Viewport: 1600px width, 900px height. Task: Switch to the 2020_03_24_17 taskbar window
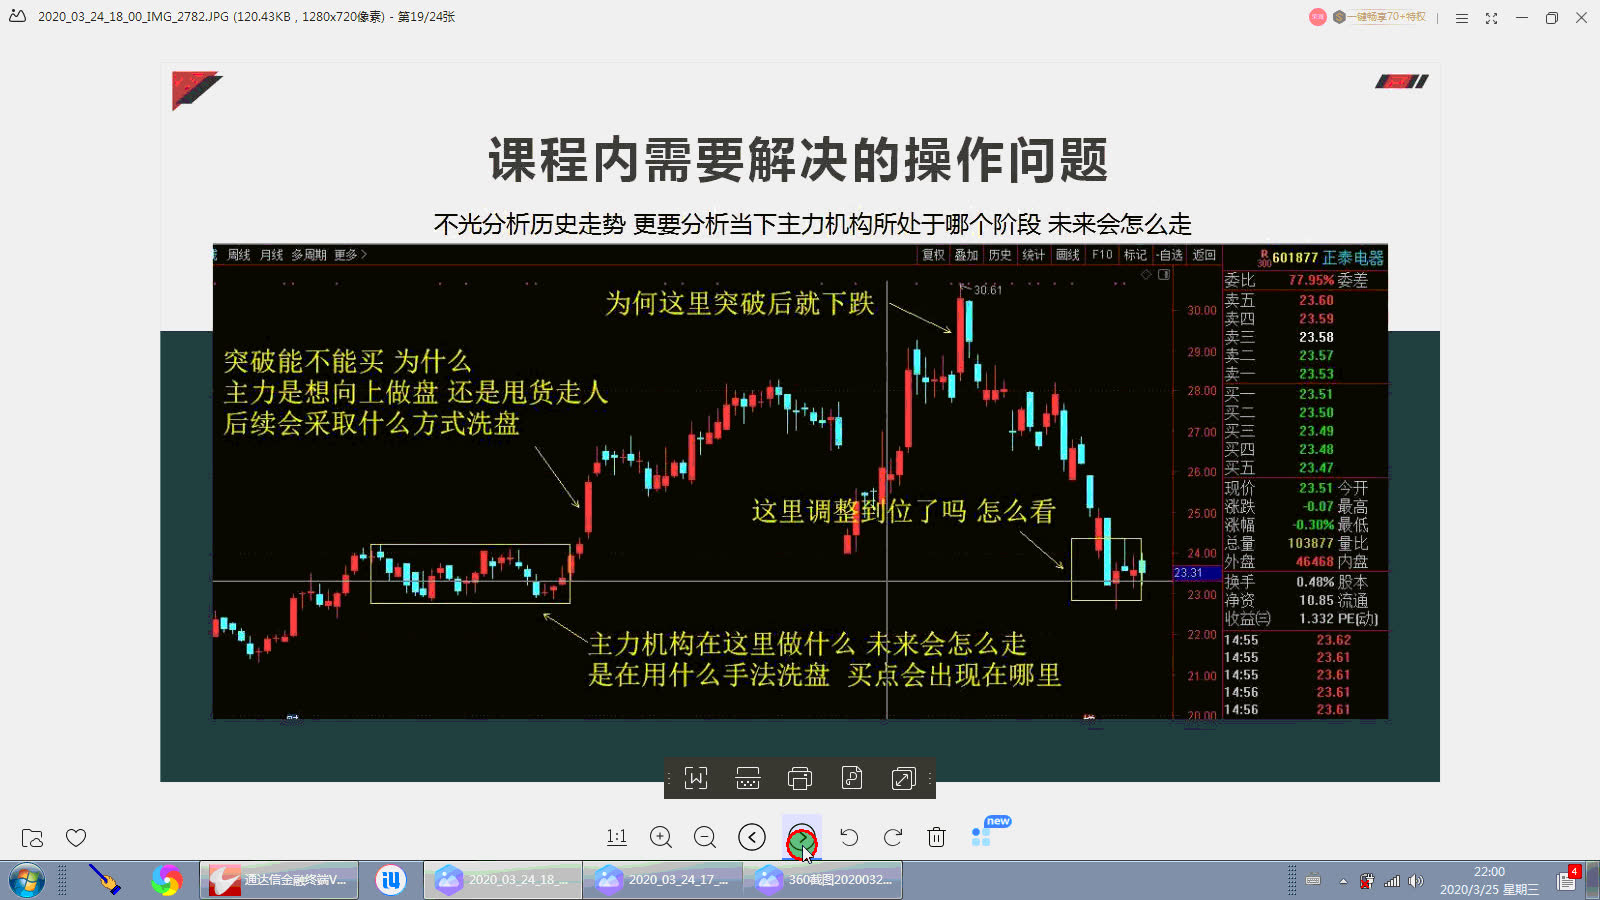point(663,880)
